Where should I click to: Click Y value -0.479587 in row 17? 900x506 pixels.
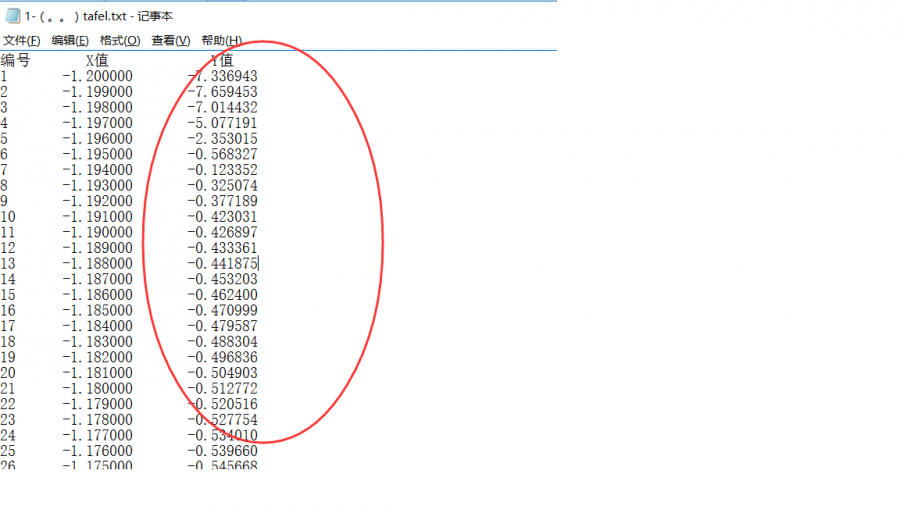point(223,326)
